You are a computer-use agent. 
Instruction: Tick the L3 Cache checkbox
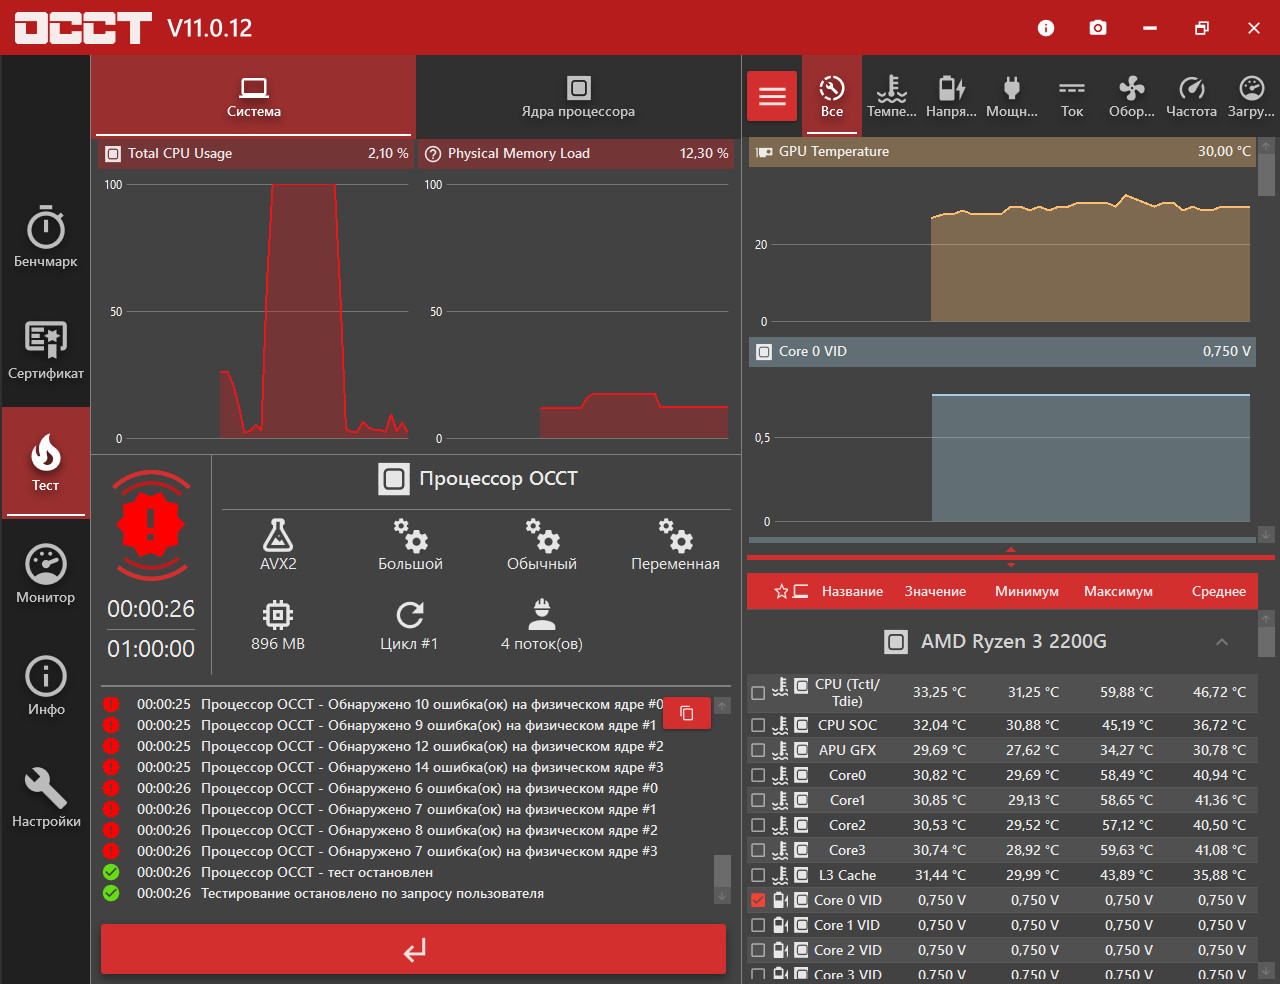click(758, 875)
